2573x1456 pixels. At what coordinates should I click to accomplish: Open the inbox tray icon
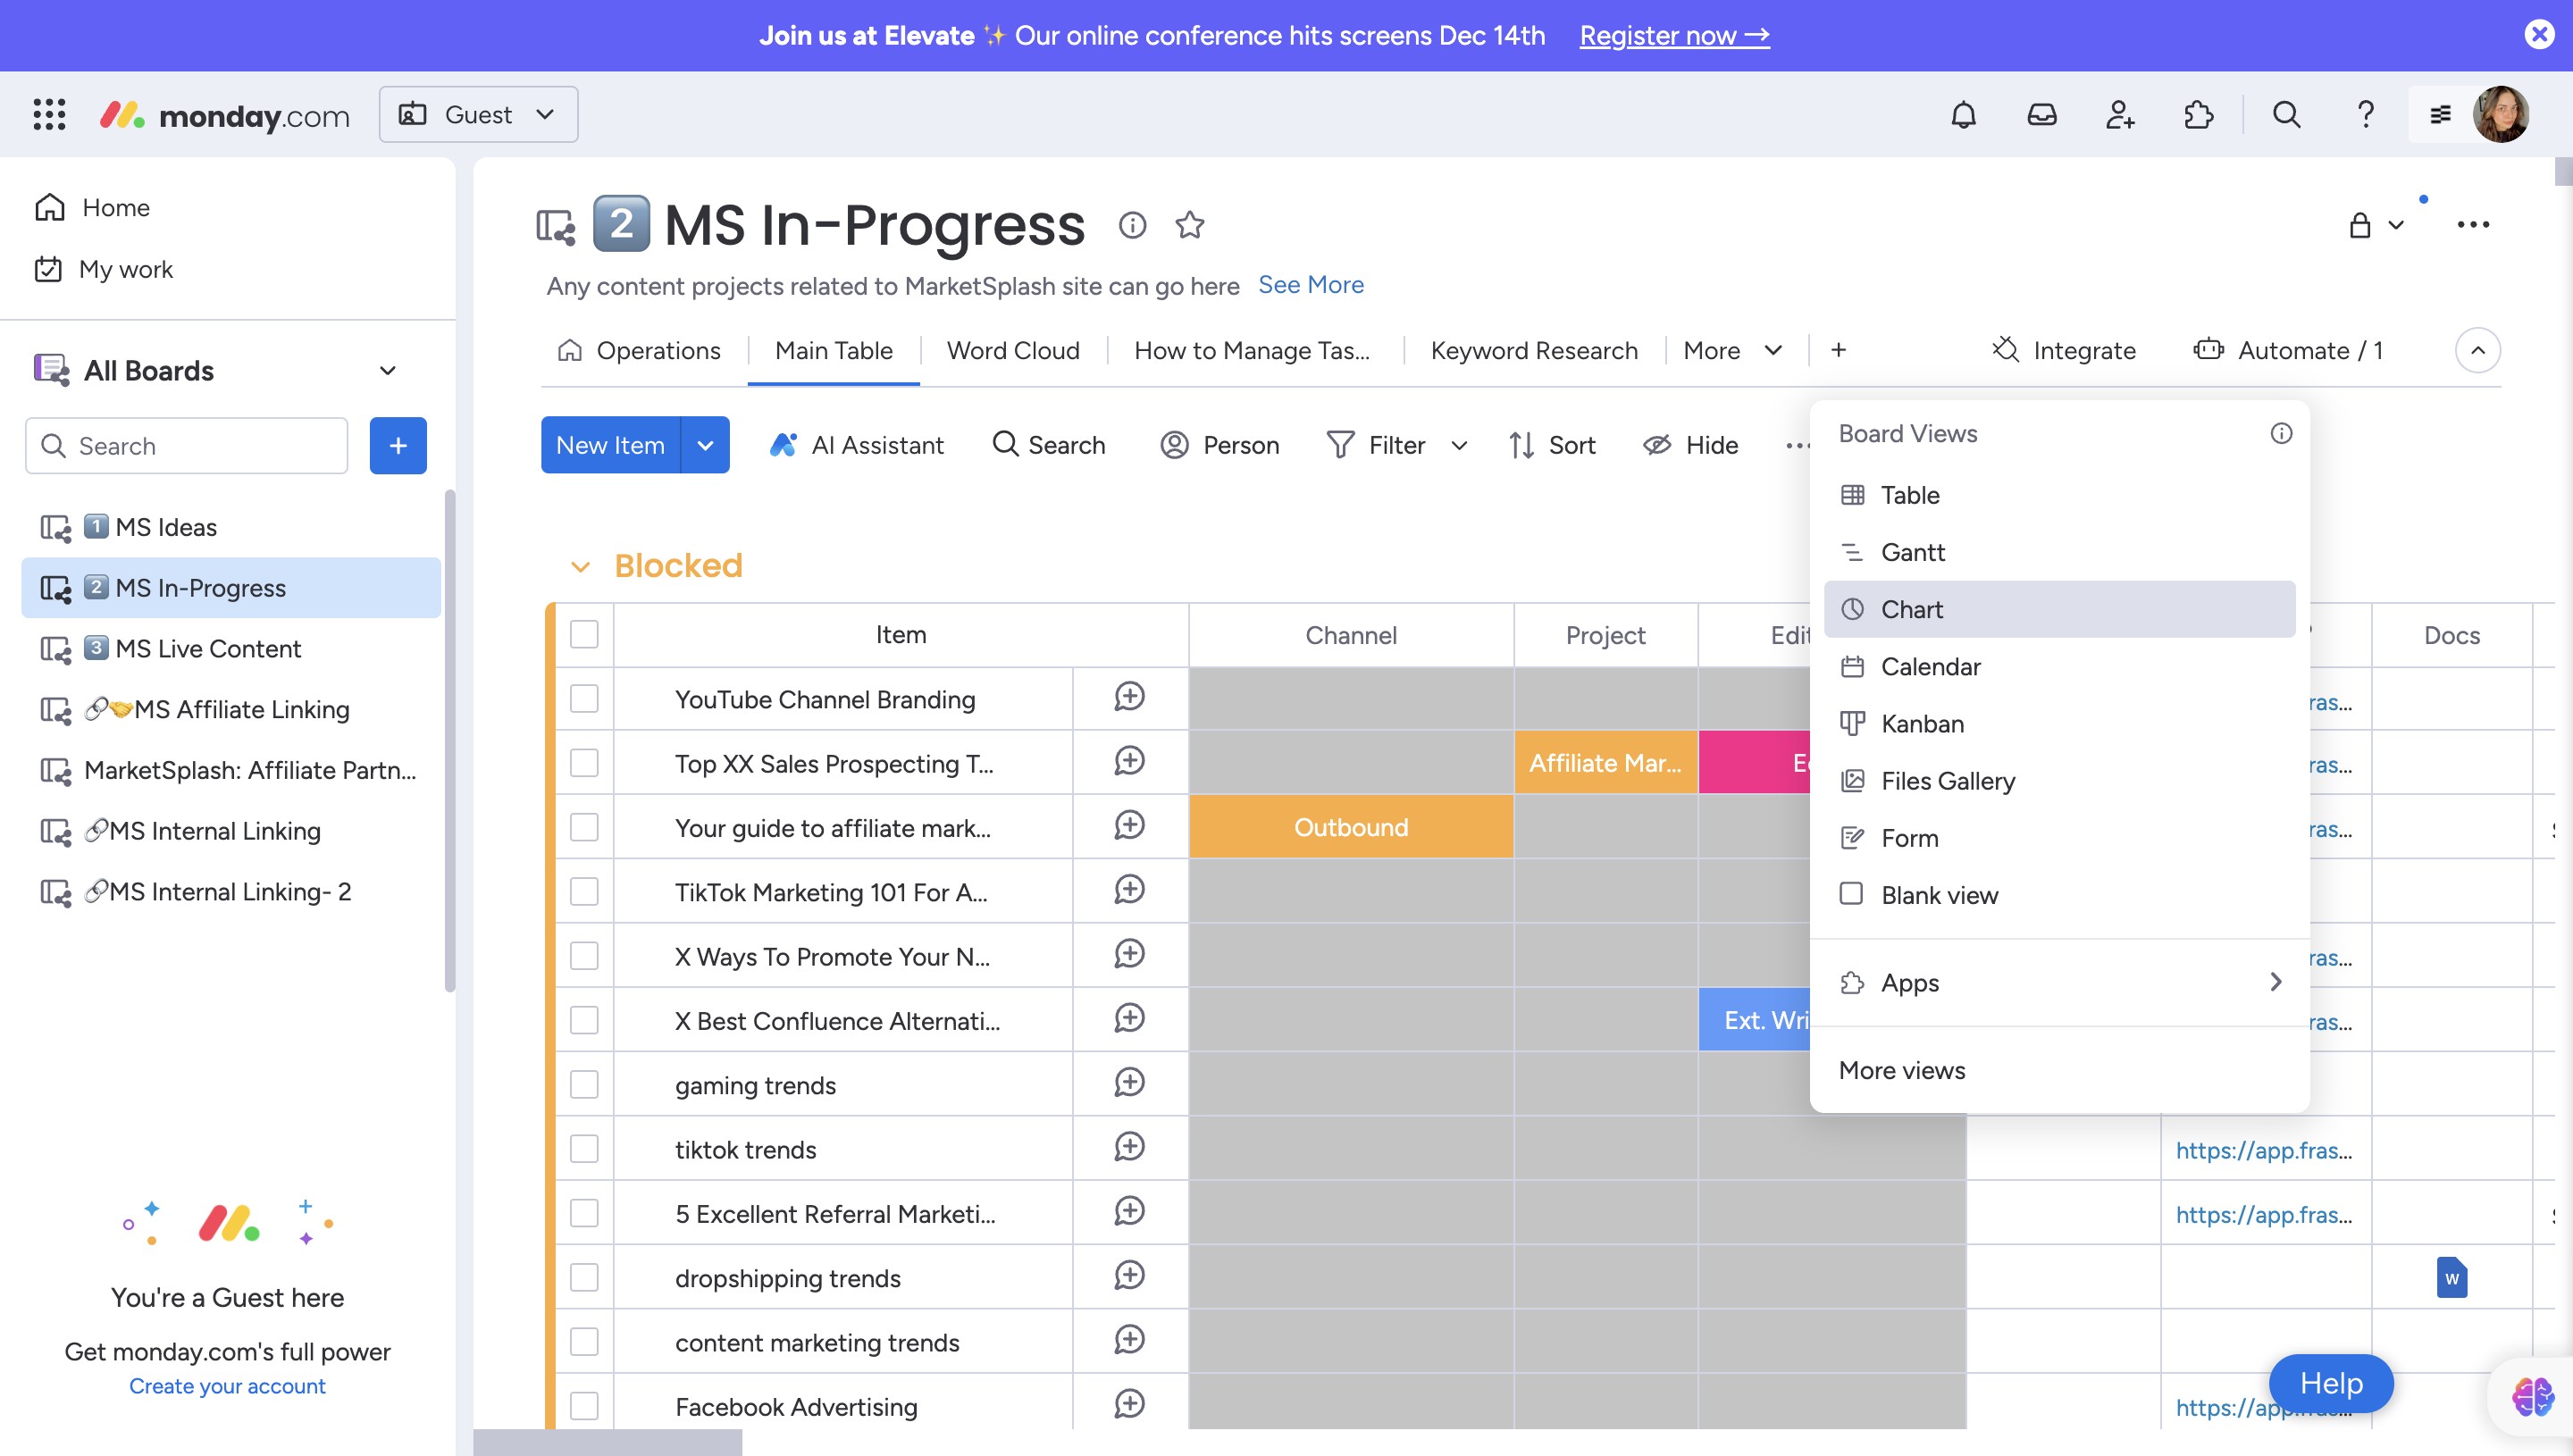click(x=2041, y=115)
